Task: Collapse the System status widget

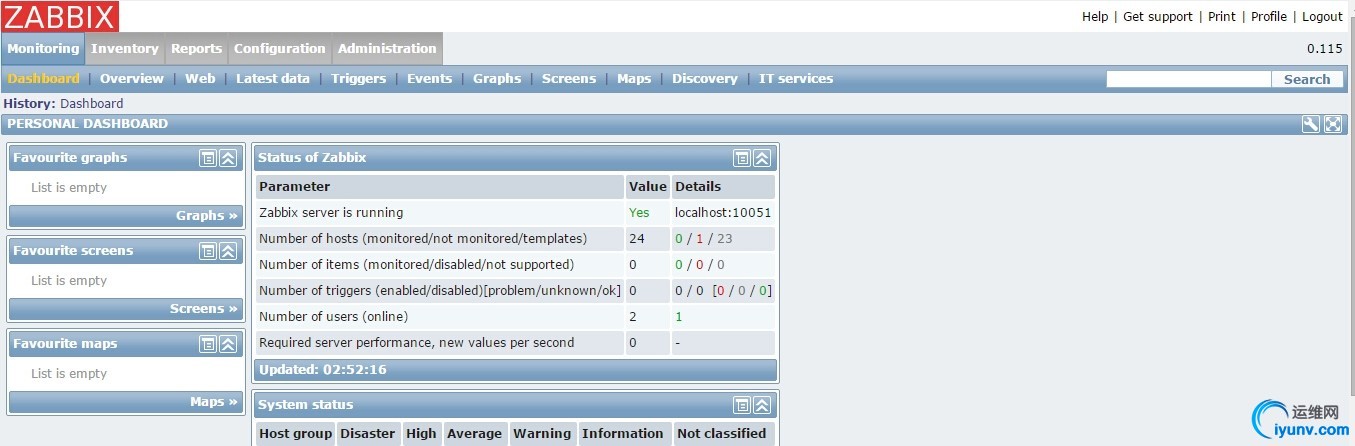Action: [762, 405]
